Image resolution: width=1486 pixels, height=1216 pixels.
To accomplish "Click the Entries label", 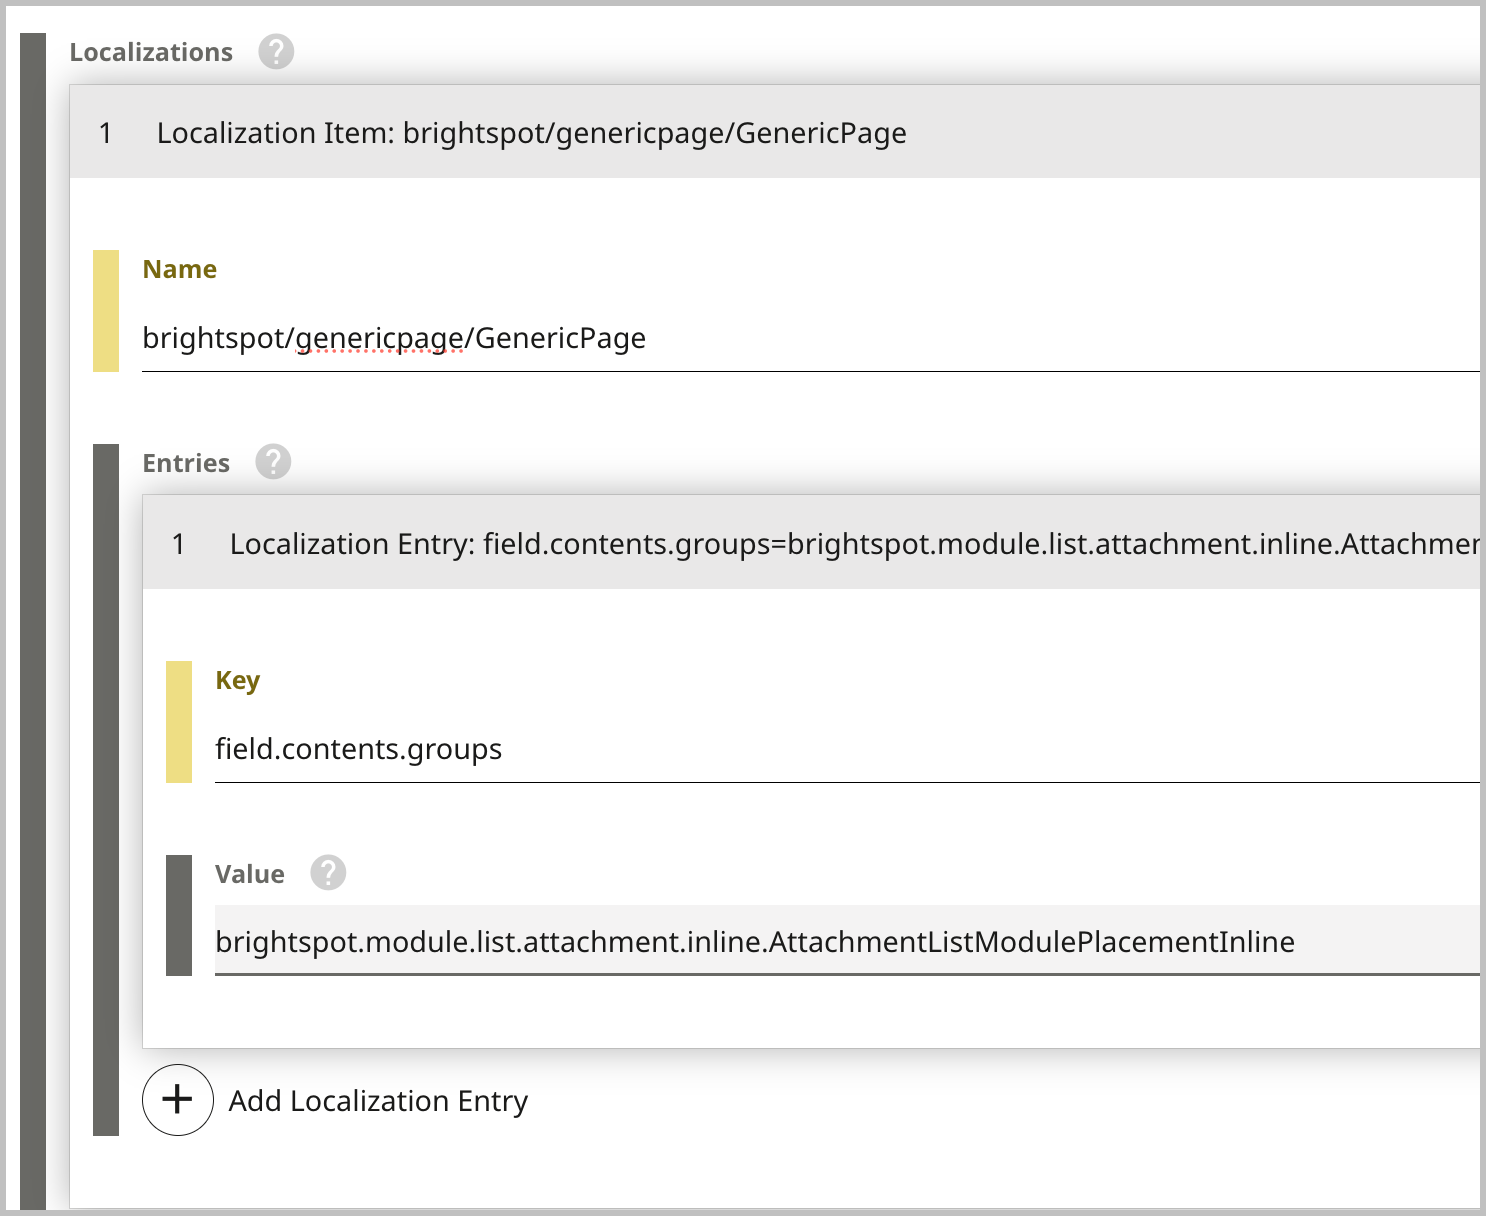I will point(186,463).
